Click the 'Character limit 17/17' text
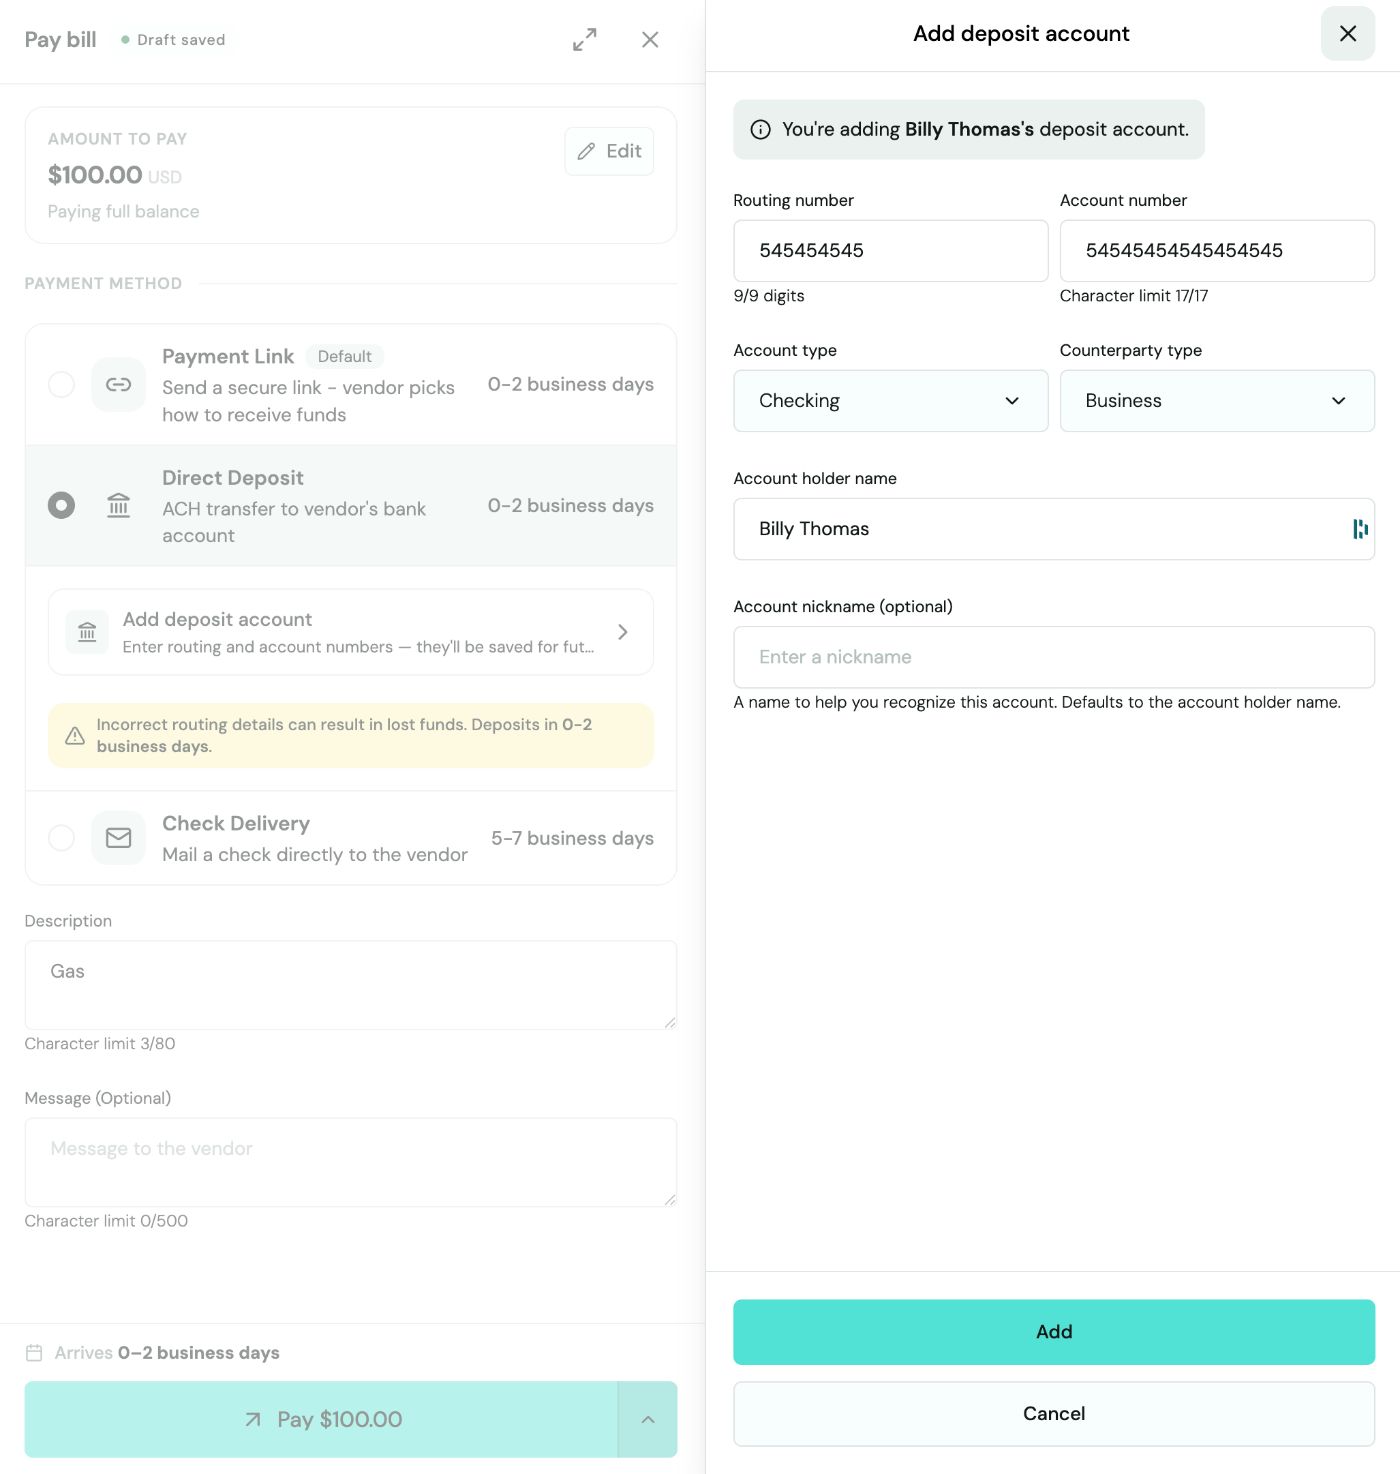This screenshot has width=1400, height=1474. (x=1134, y=296)
